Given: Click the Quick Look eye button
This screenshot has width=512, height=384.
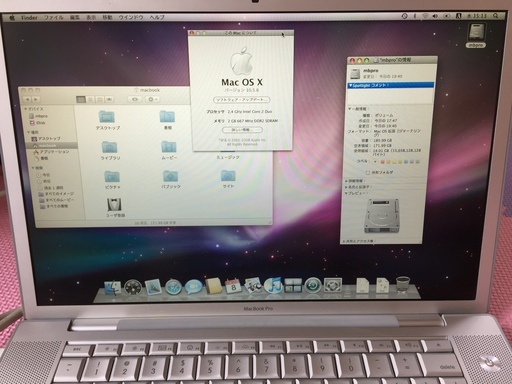Looking at the screenshot, I should pos(135,99).
